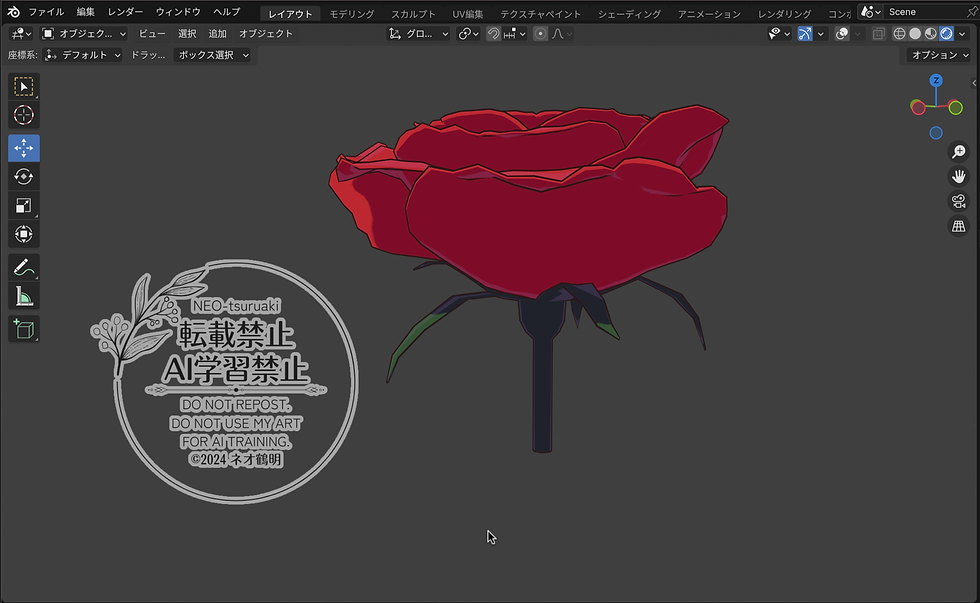980x603 pixels.
Task: Switch to wireframe viewport shading
Action: point(899,34)
